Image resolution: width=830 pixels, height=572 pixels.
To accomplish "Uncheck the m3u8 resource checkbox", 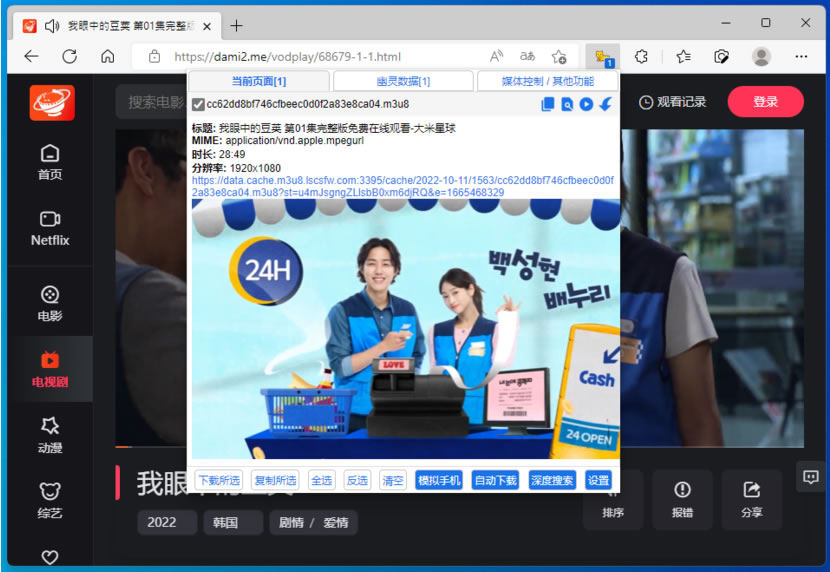I will click(198, 104).
